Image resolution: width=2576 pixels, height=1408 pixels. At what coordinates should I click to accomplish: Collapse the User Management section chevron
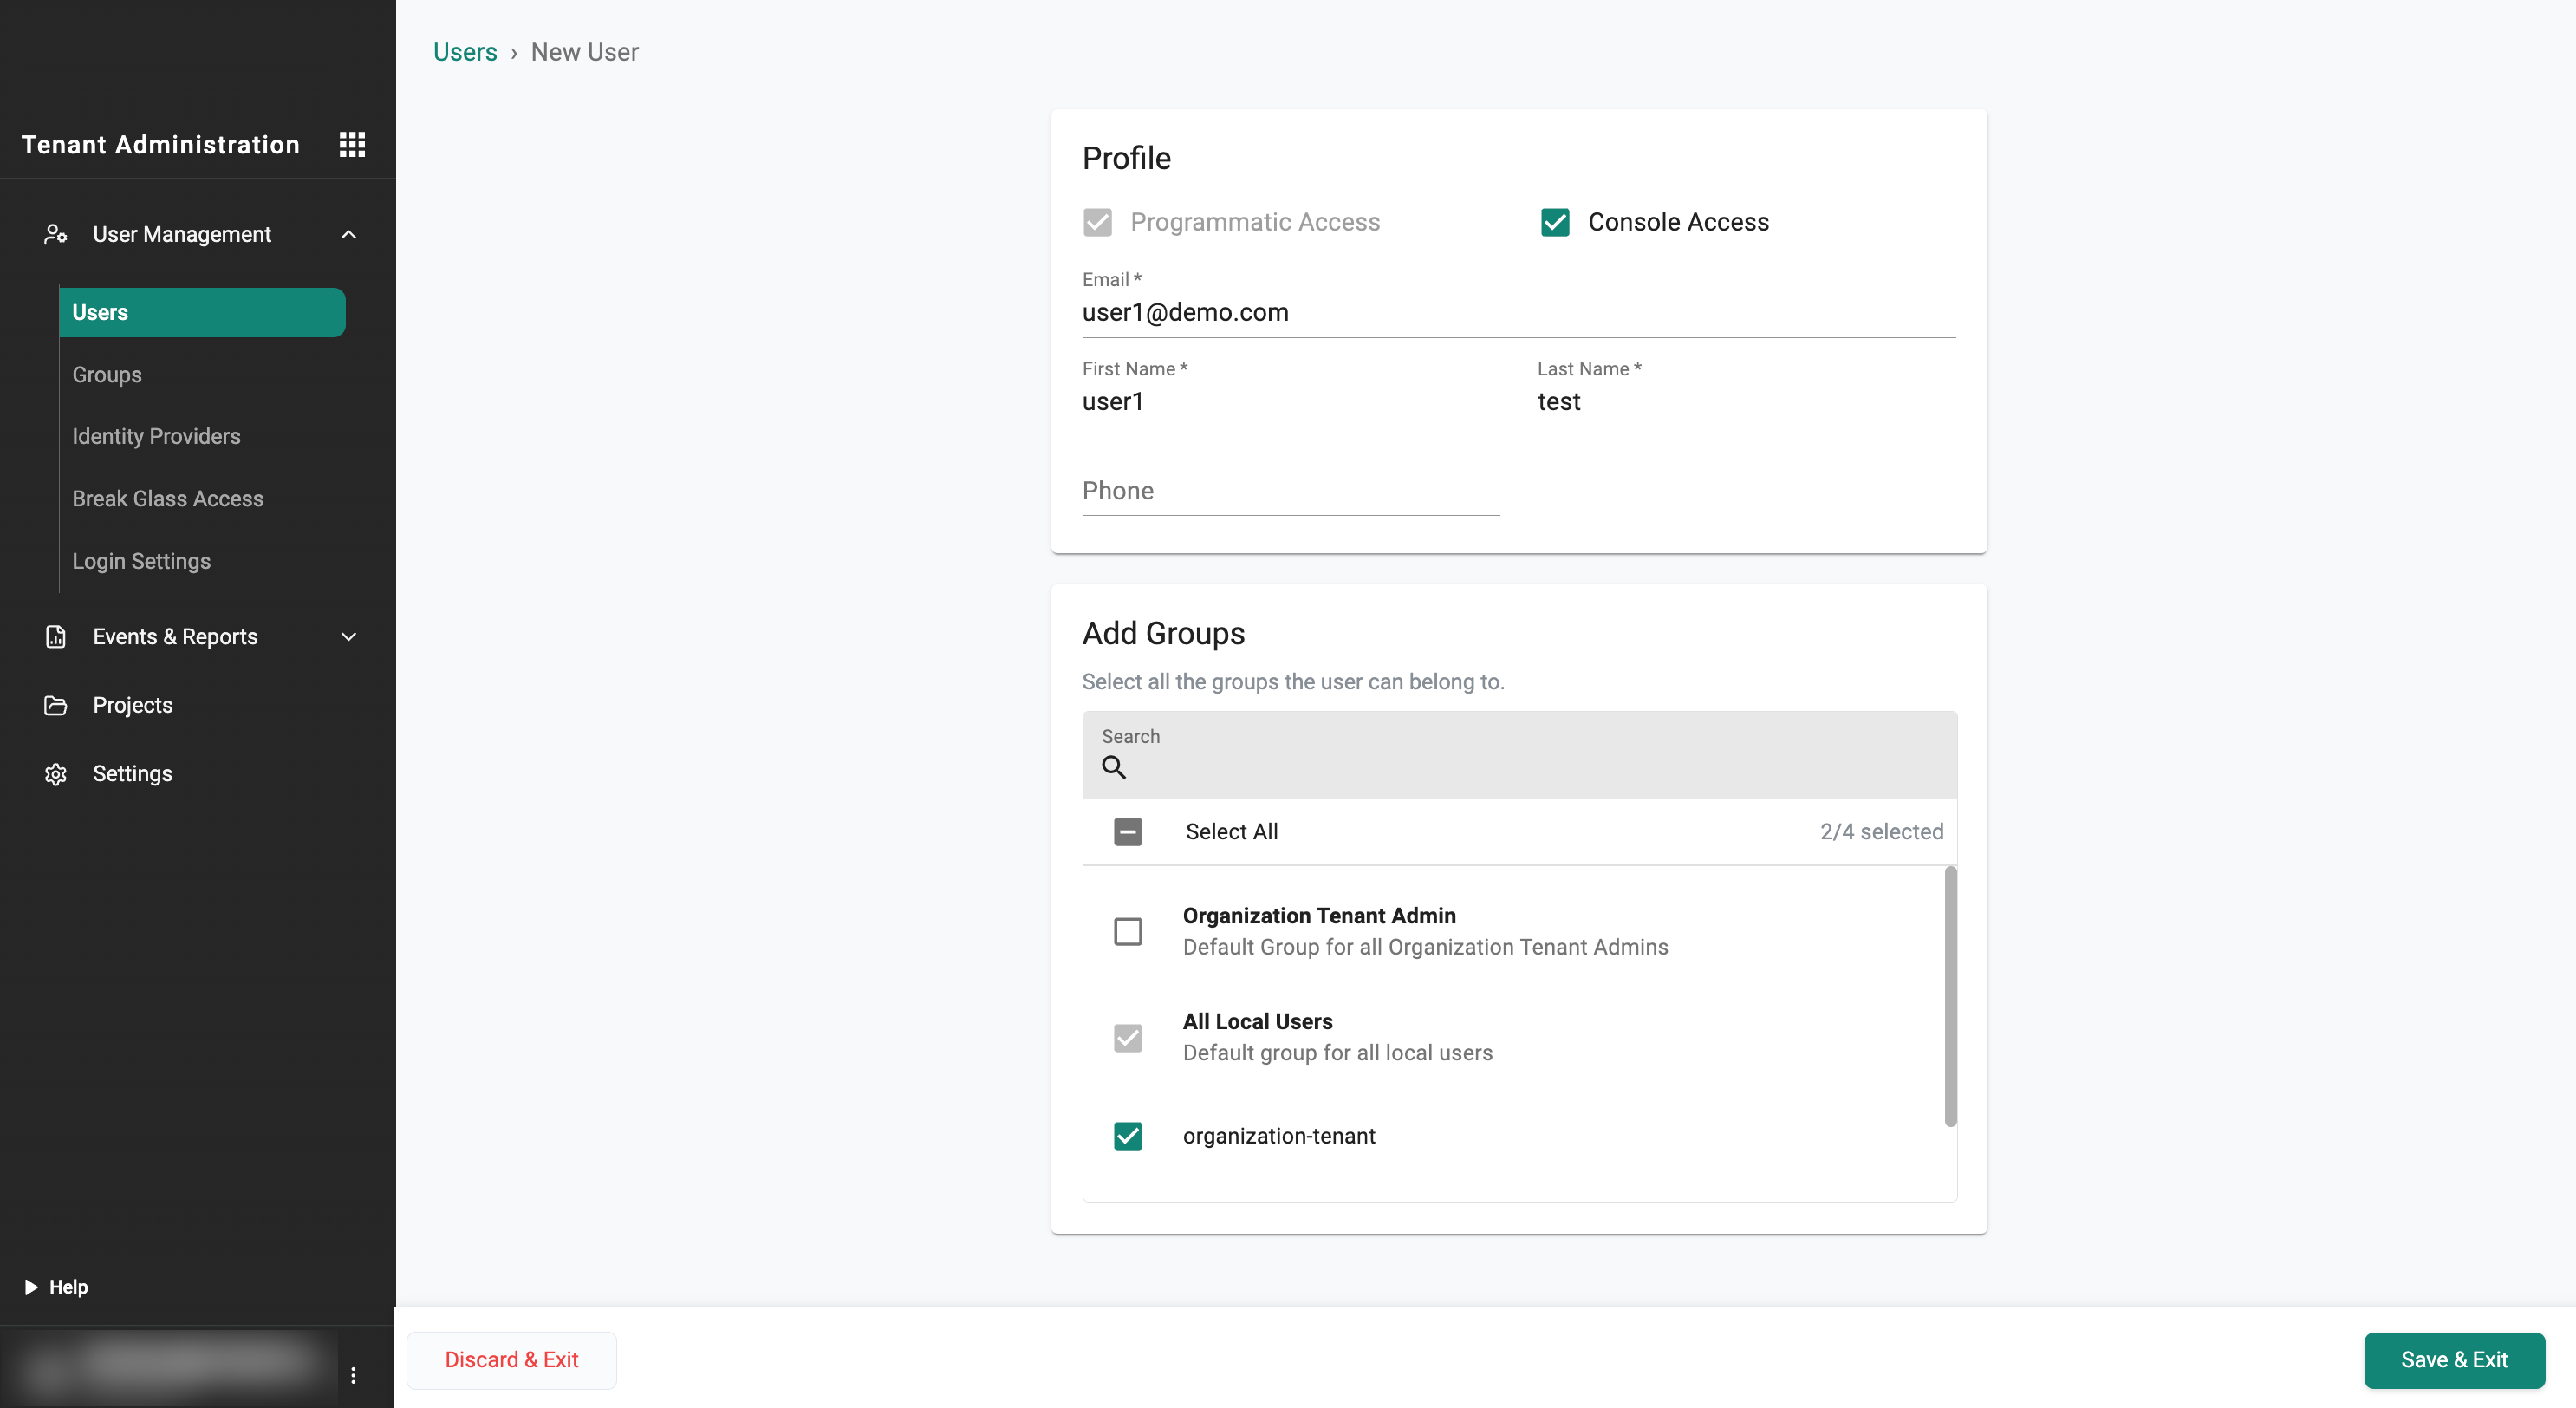click(348, 234)
